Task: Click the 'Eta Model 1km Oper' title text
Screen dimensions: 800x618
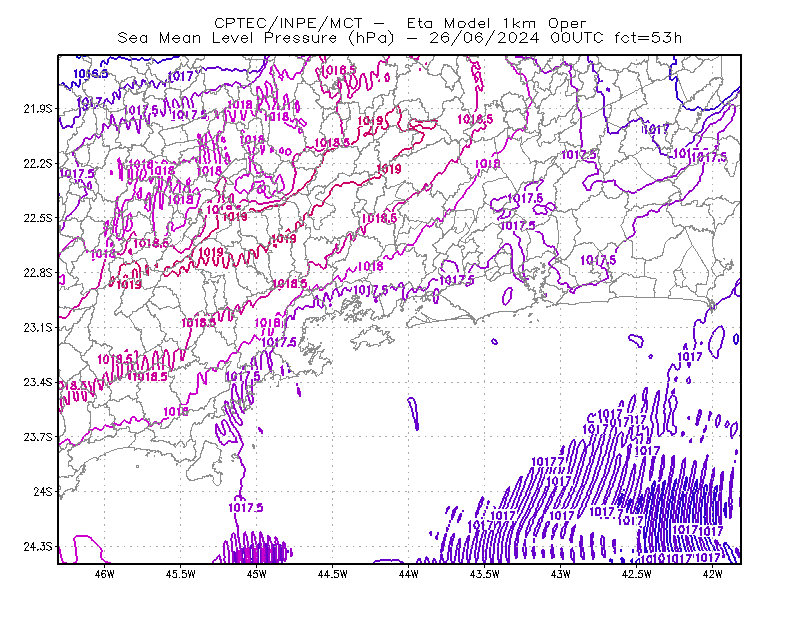Action: 496,23
